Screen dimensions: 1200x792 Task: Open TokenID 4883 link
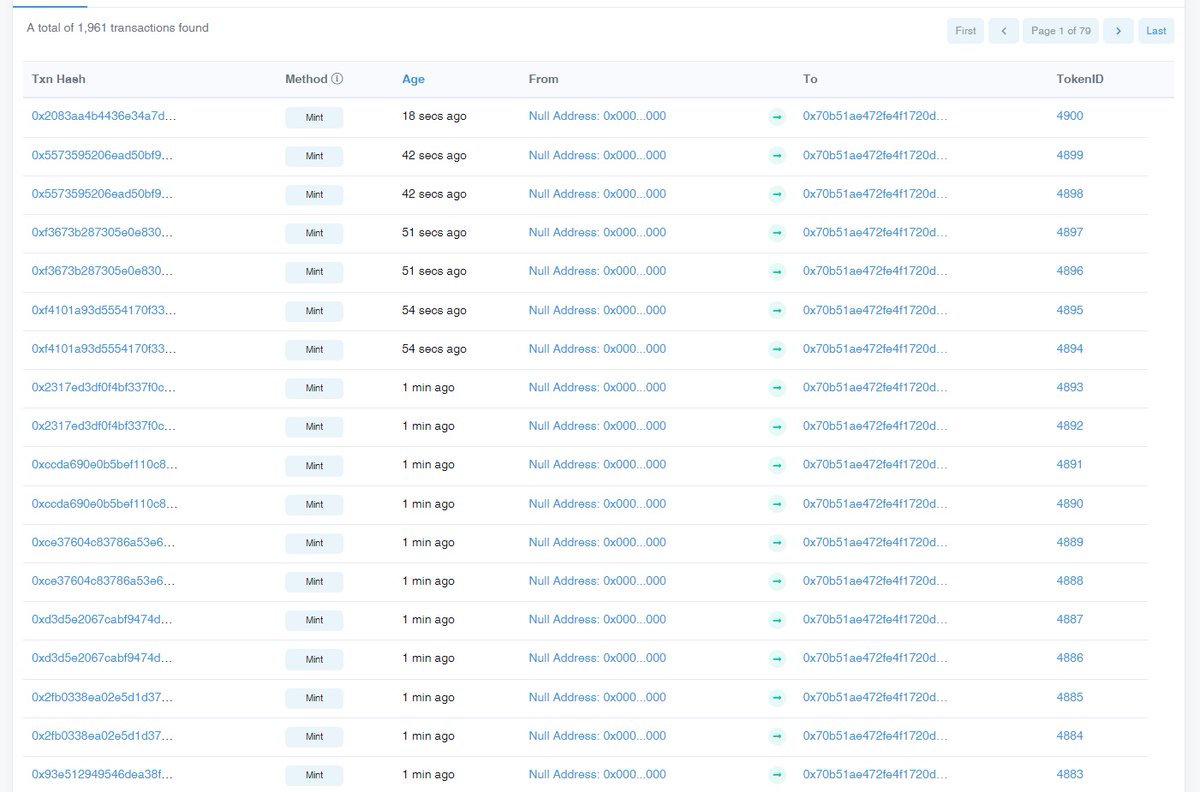(x=1070, y=775)
